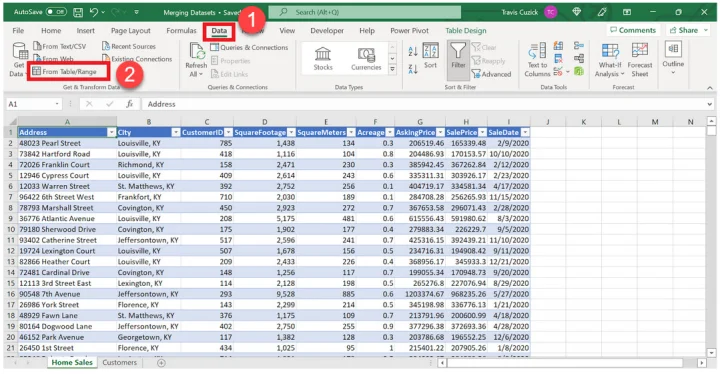The image size is (720, 374).
Task: Click the Save disk icon
Action: coord(78,12)
